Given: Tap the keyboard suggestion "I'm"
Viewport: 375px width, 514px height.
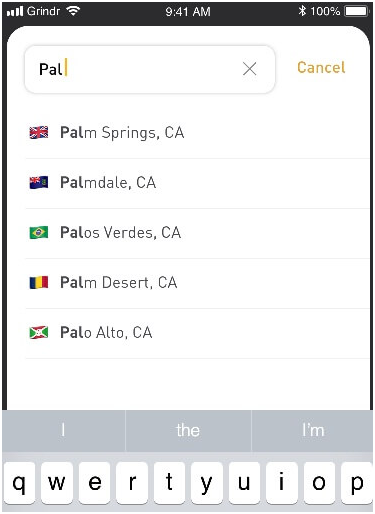Looking at the screenshot, I should (313, 430).
